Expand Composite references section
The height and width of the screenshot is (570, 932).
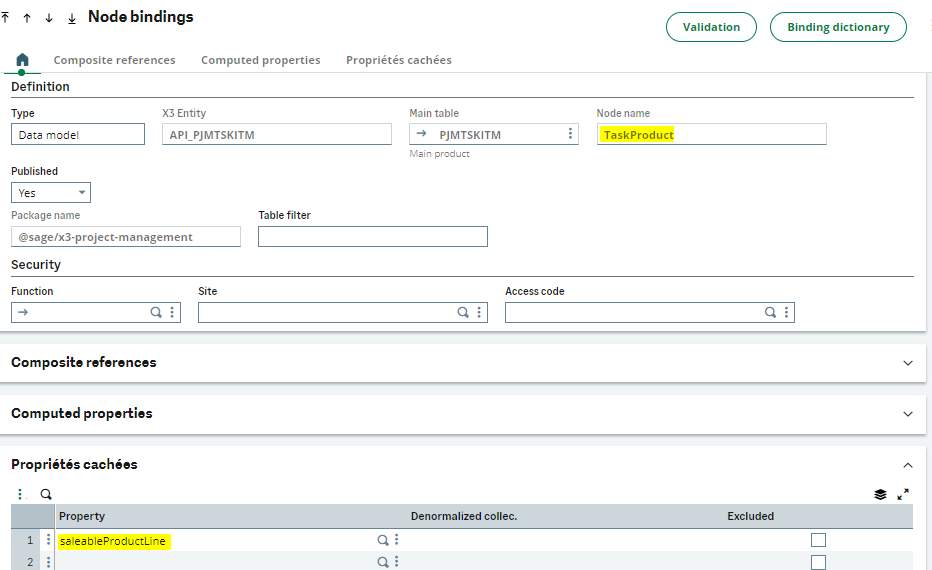point(908,363)
